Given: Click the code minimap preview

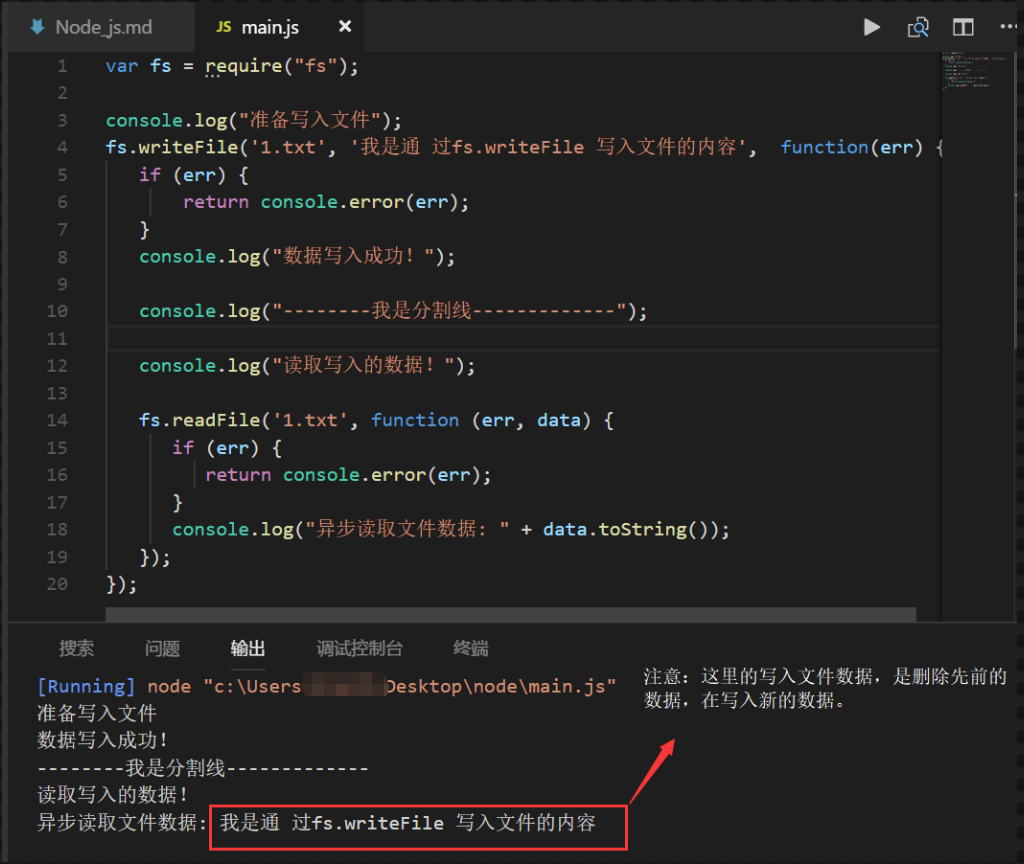Looking at the screenshot, I should click(x=973, y=70).
